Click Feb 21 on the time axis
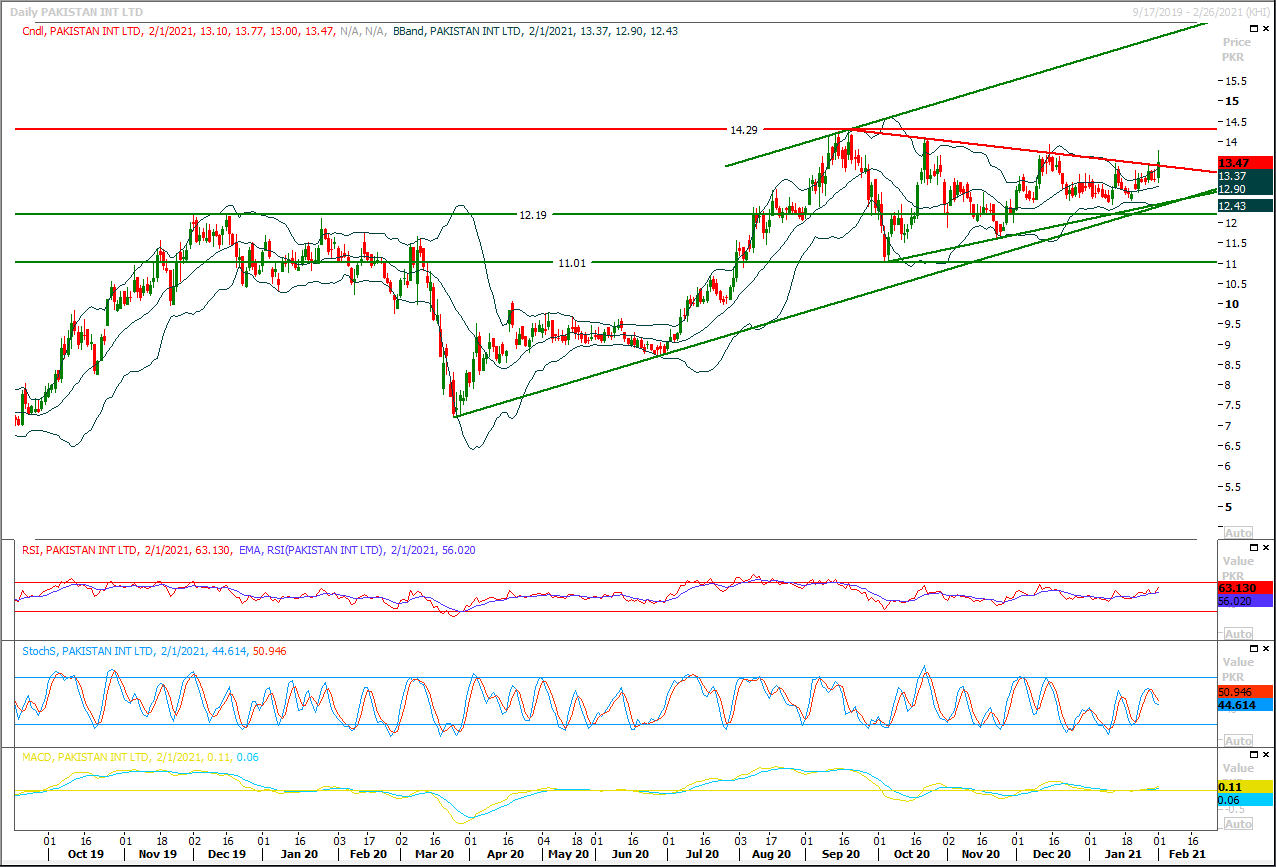 [x=1185, y=855]
